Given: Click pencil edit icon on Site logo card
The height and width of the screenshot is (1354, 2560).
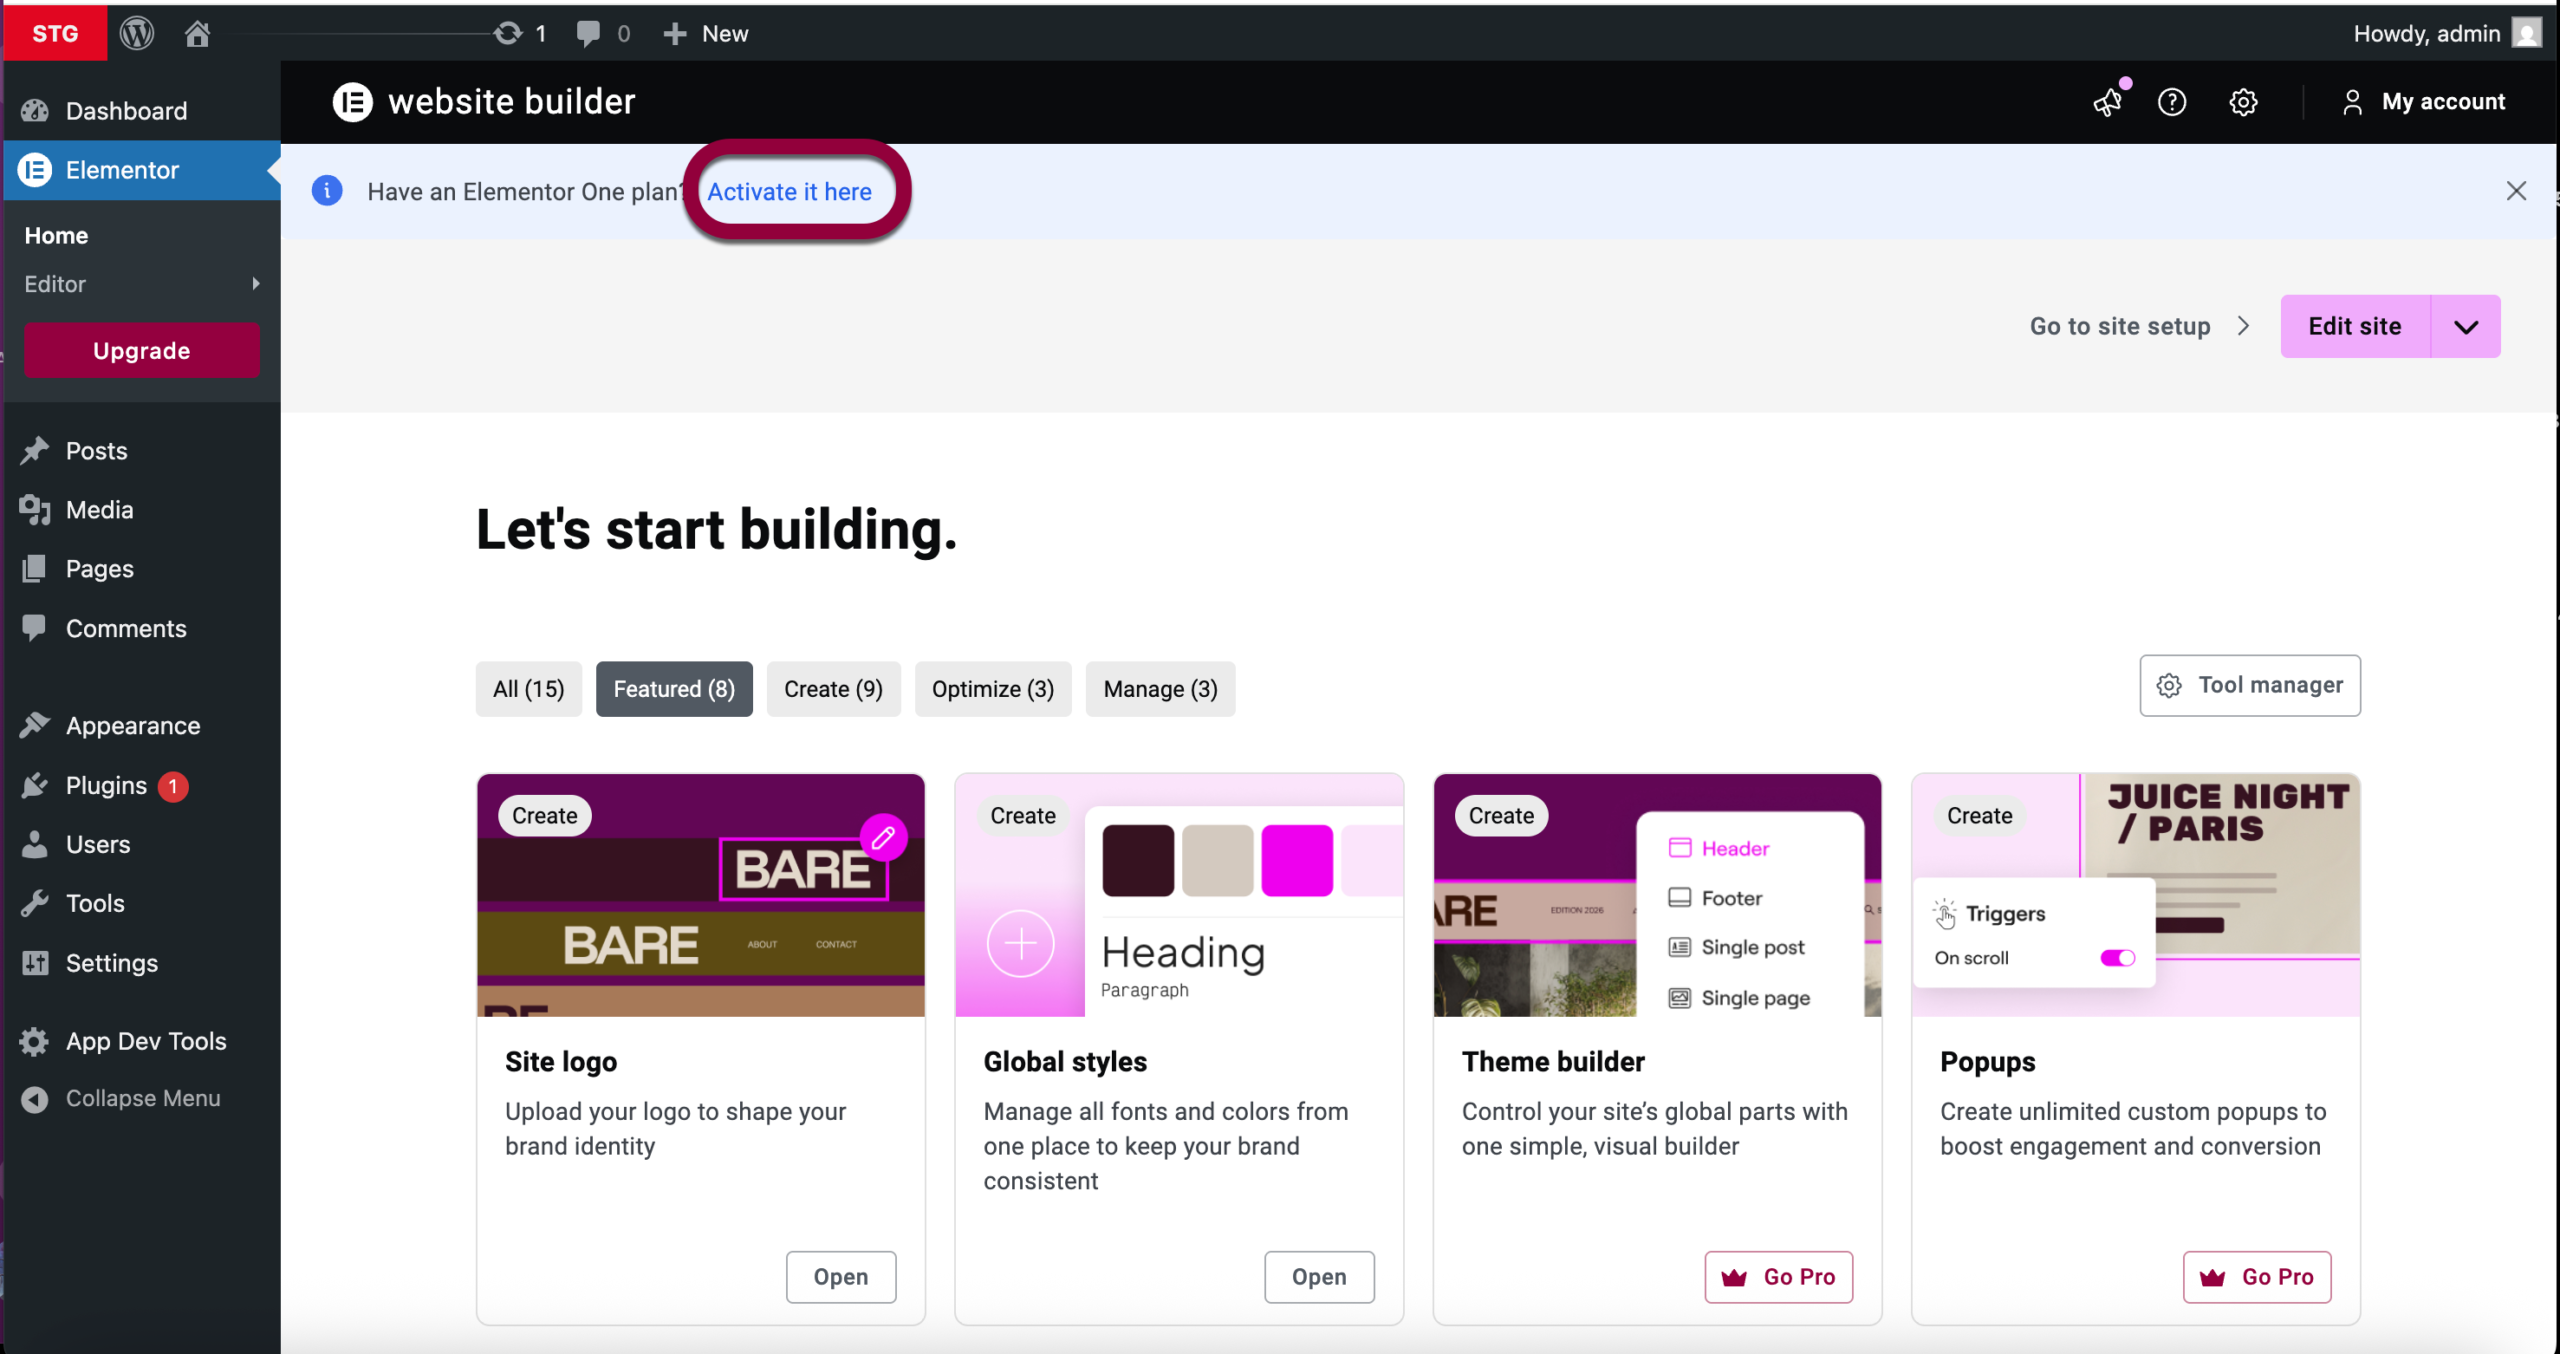Looking at the screenshot, I should (x=883, y=837).
